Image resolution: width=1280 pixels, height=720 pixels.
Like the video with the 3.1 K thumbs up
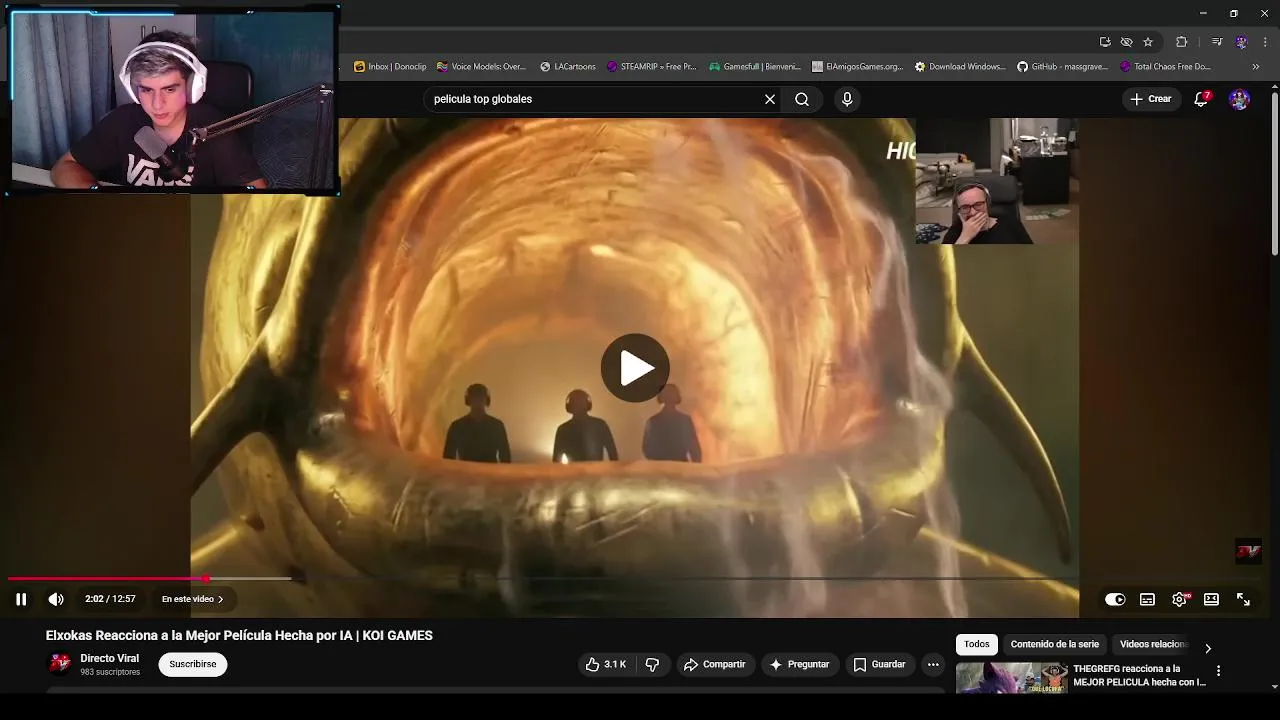(606, 664)
